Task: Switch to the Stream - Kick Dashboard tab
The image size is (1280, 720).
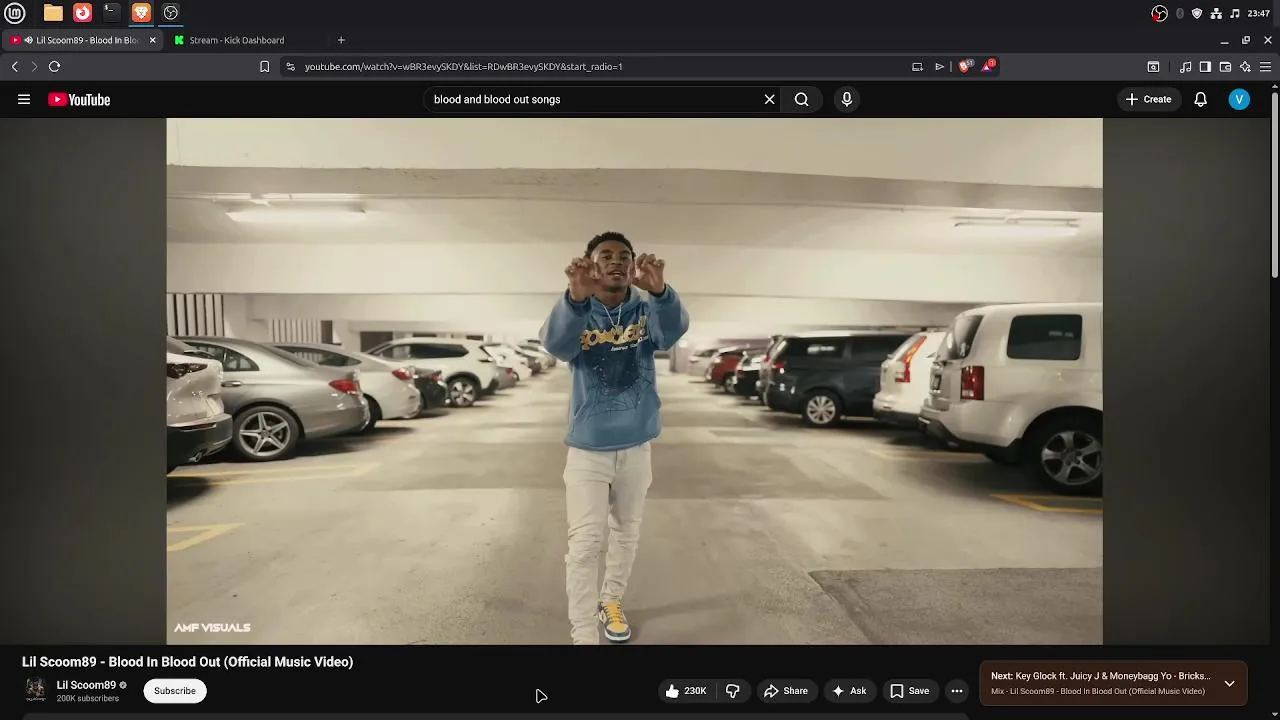Action: (237, 40)
